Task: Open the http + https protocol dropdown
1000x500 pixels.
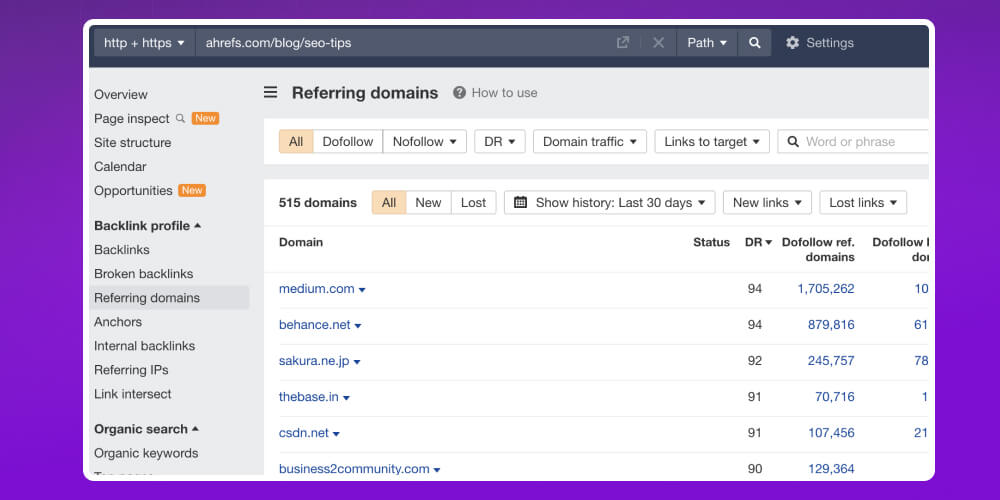Action: coord(144,43)
